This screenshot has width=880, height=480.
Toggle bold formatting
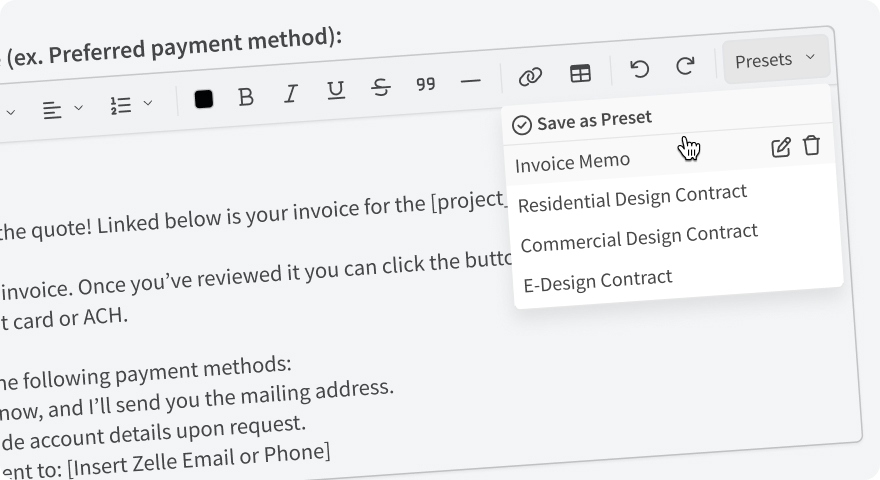point(246,97)
